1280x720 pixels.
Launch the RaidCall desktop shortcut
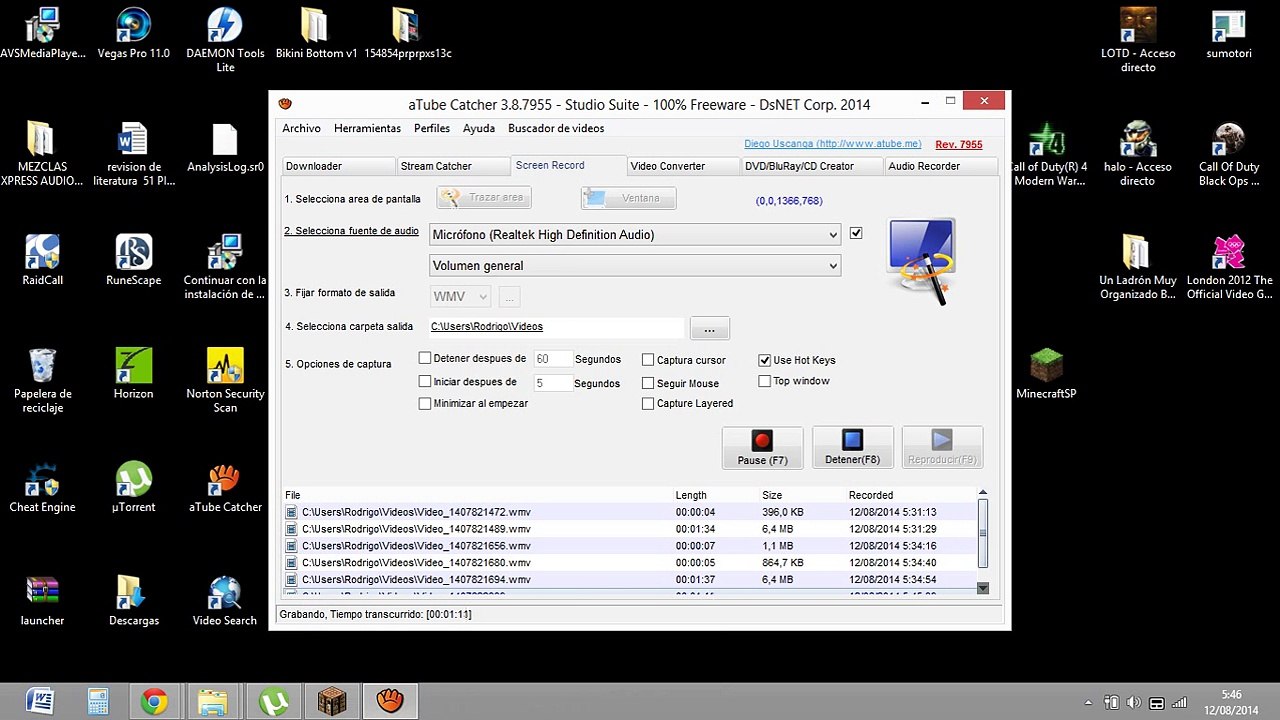pyautogui.click(x=42, y=261)
